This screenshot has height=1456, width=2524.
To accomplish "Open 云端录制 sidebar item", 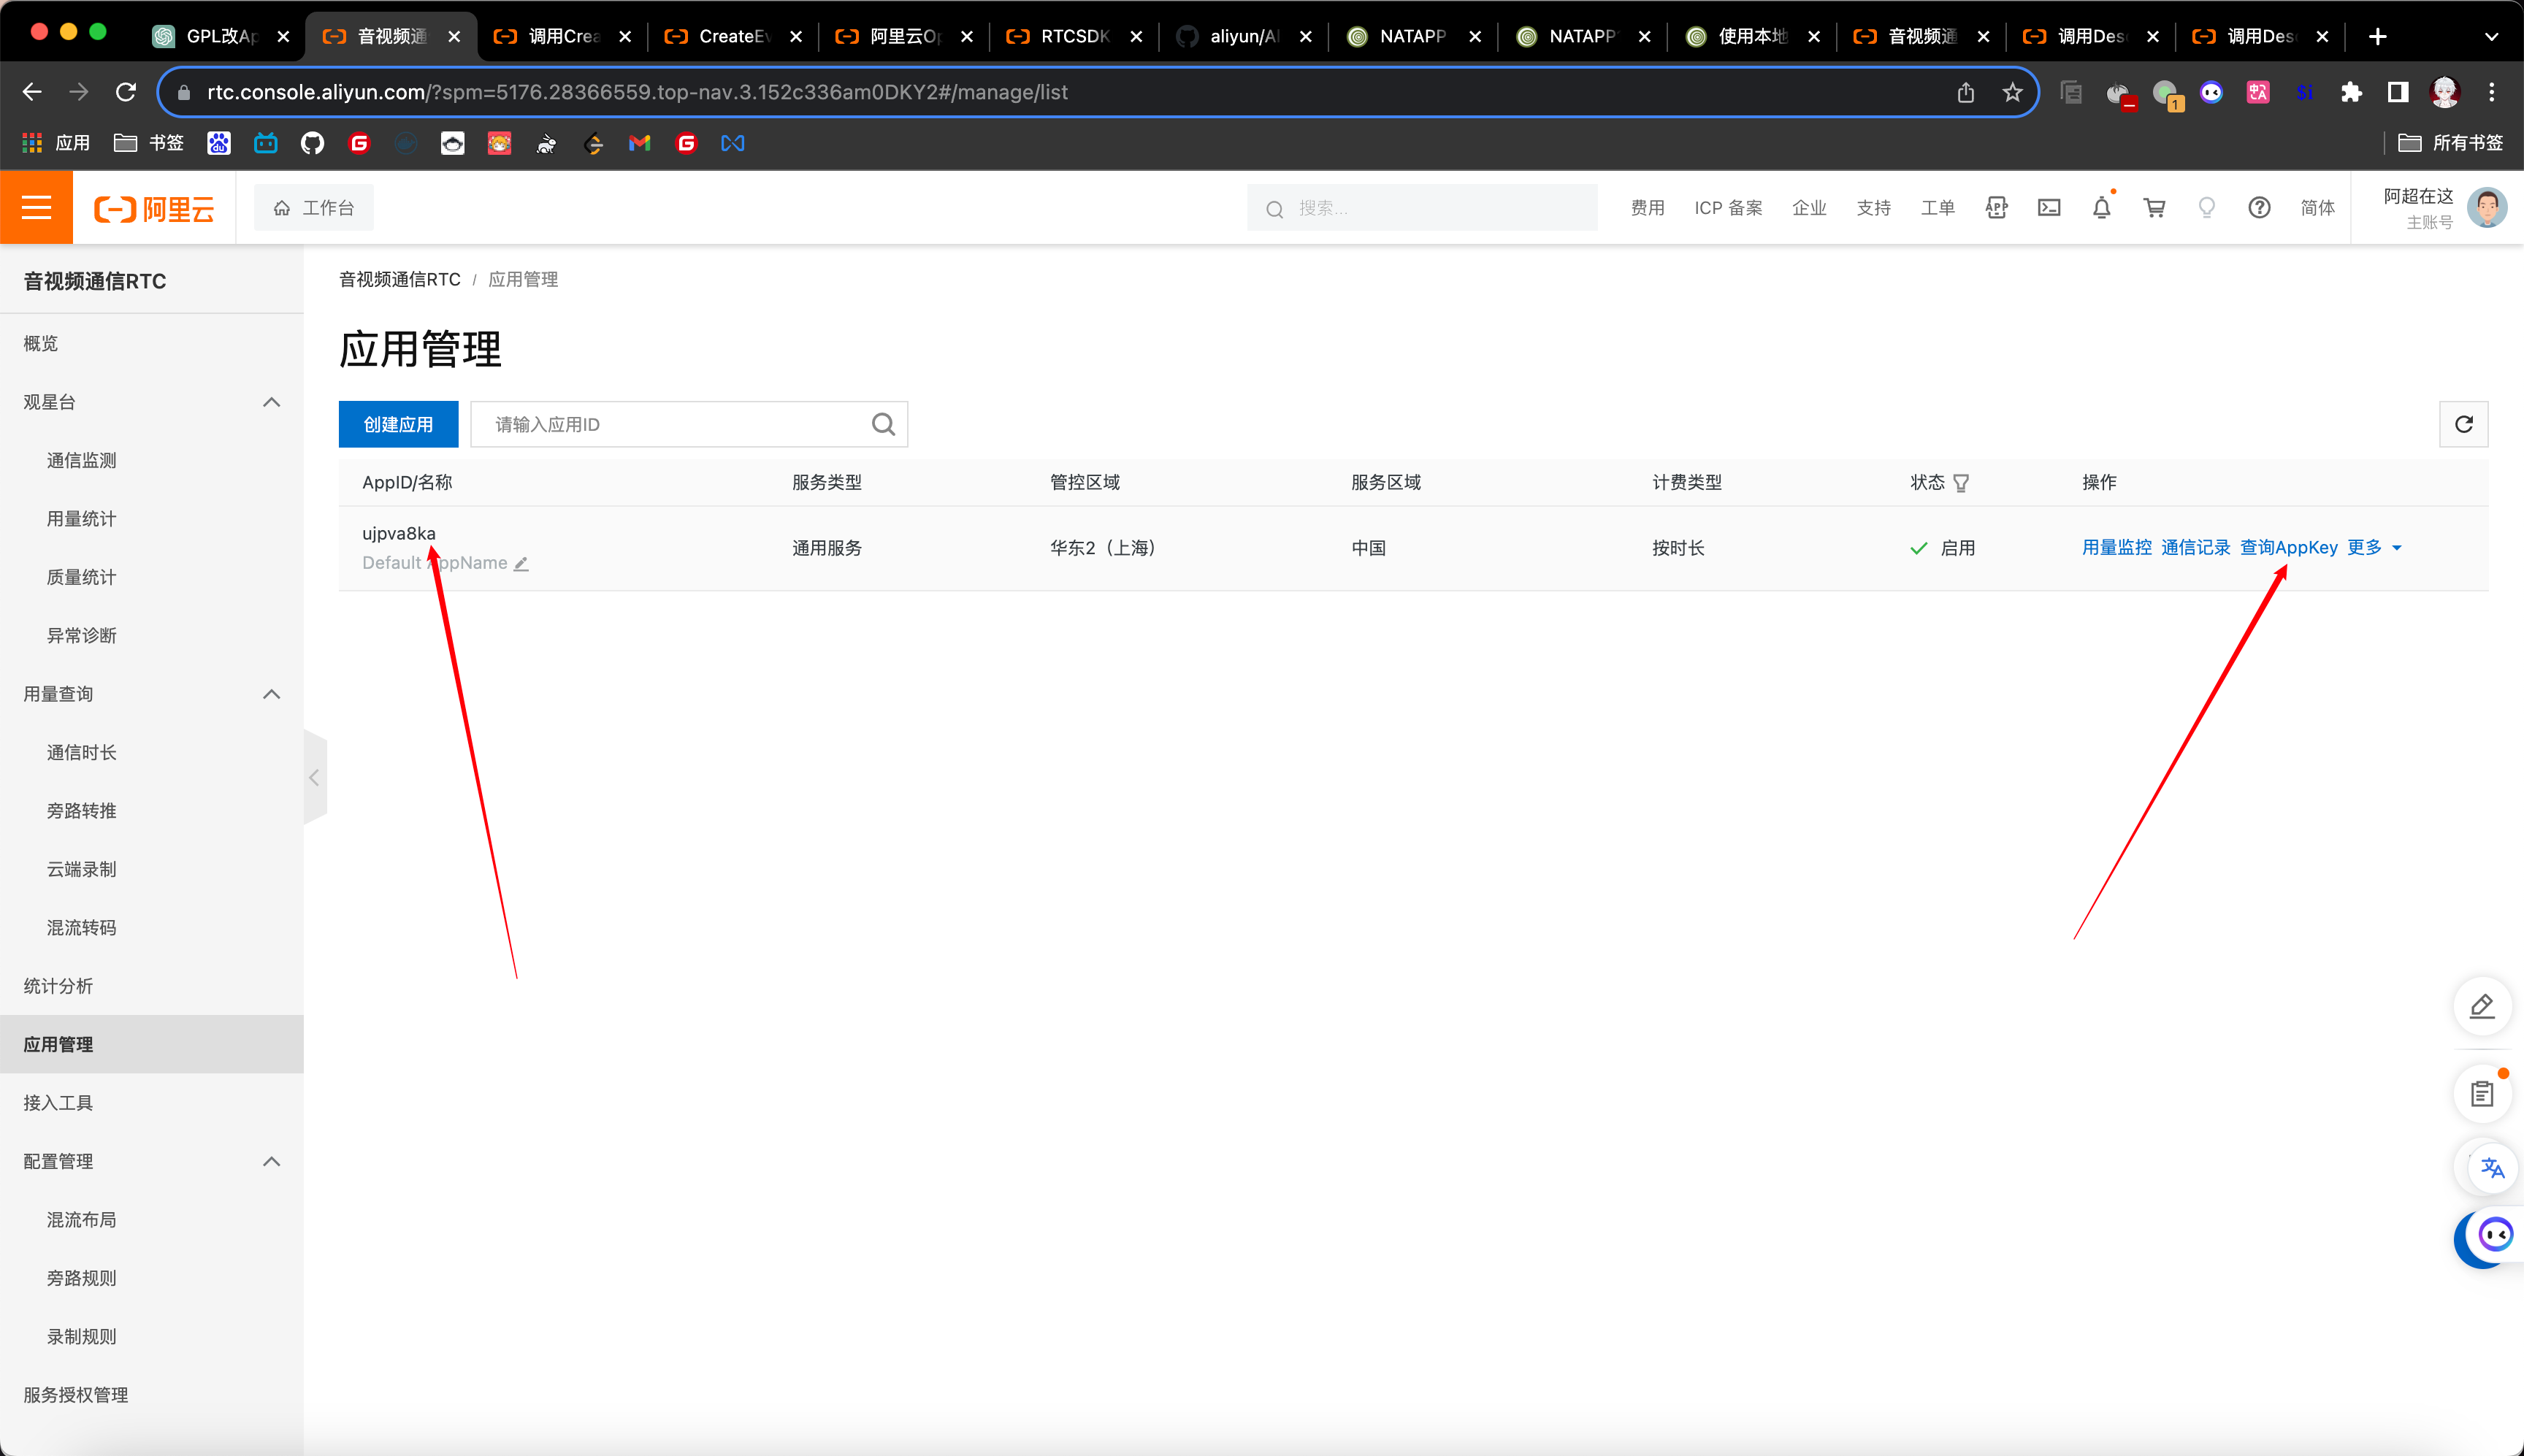I will (82, 869).
